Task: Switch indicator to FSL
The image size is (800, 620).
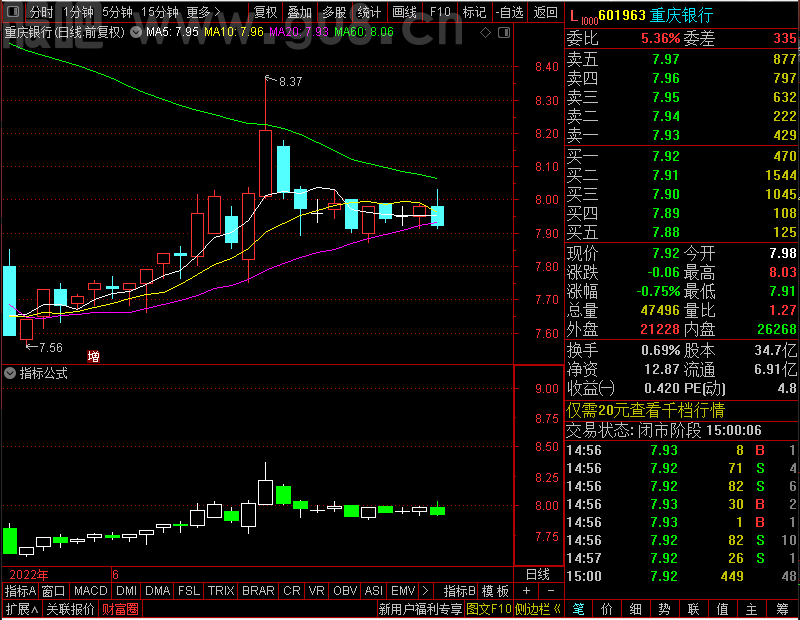Action: (x=189, y=591)
